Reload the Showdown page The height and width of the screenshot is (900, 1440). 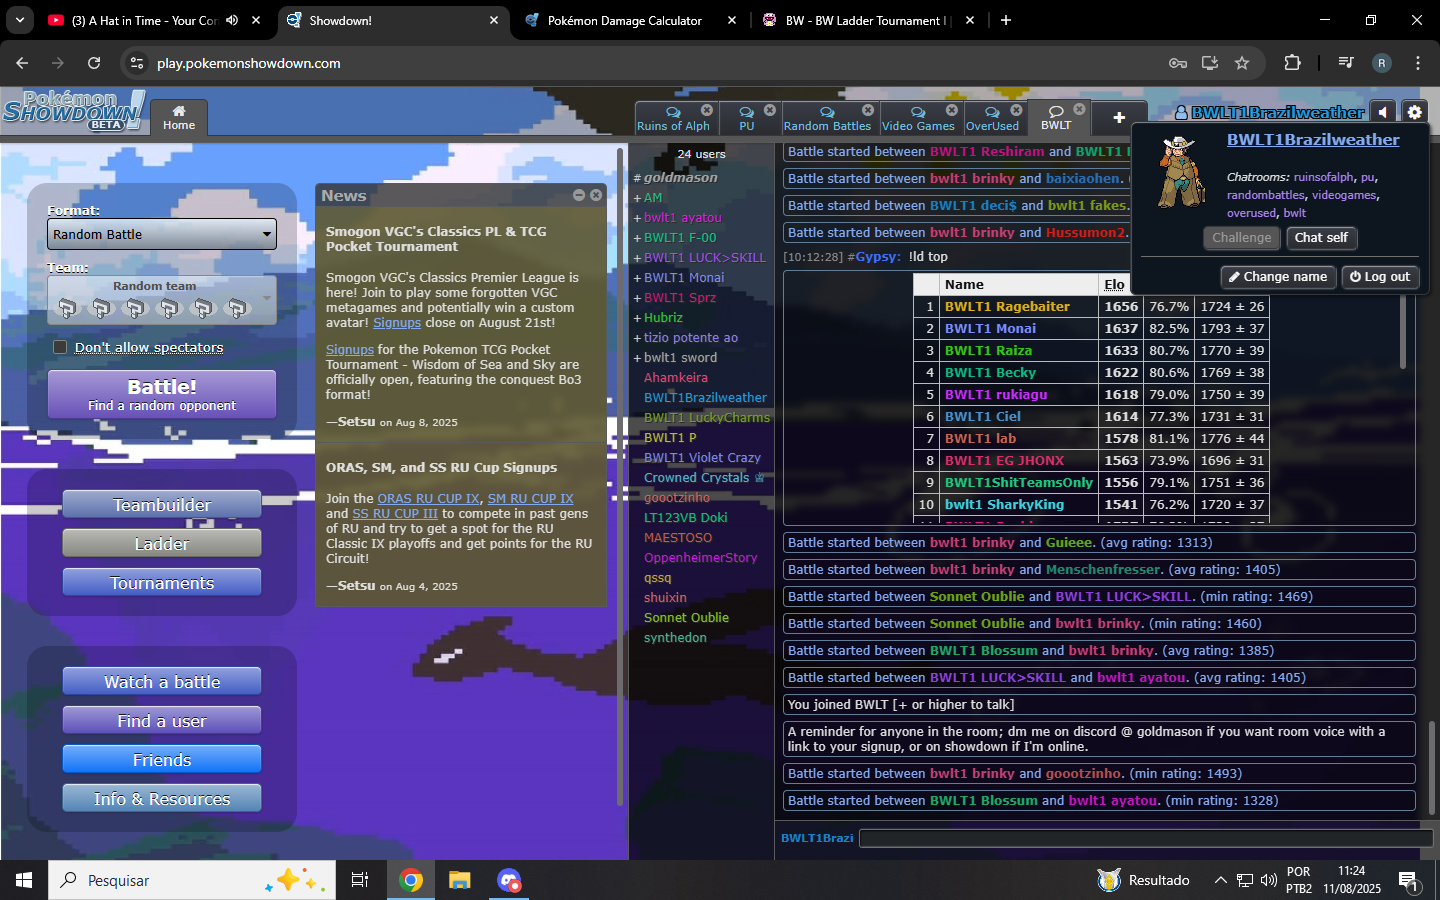point(94,63)
